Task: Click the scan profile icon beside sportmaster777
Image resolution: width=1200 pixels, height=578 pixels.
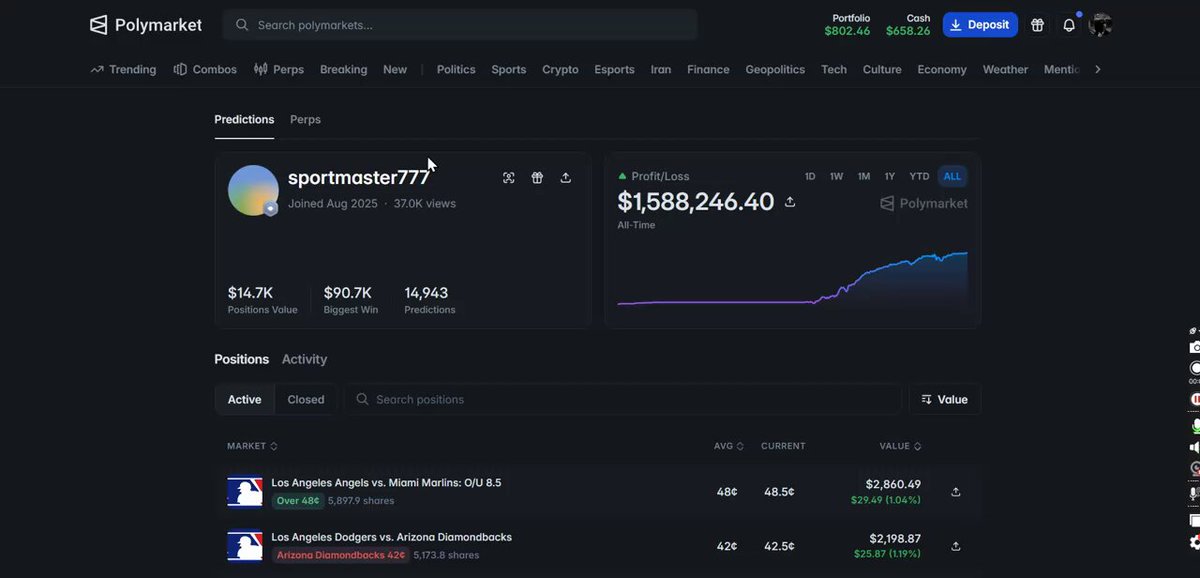Action: point(509,178)
